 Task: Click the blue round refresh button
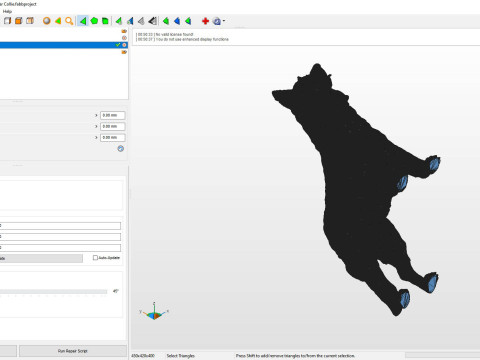pyautogui.click(x=121, y=149)
